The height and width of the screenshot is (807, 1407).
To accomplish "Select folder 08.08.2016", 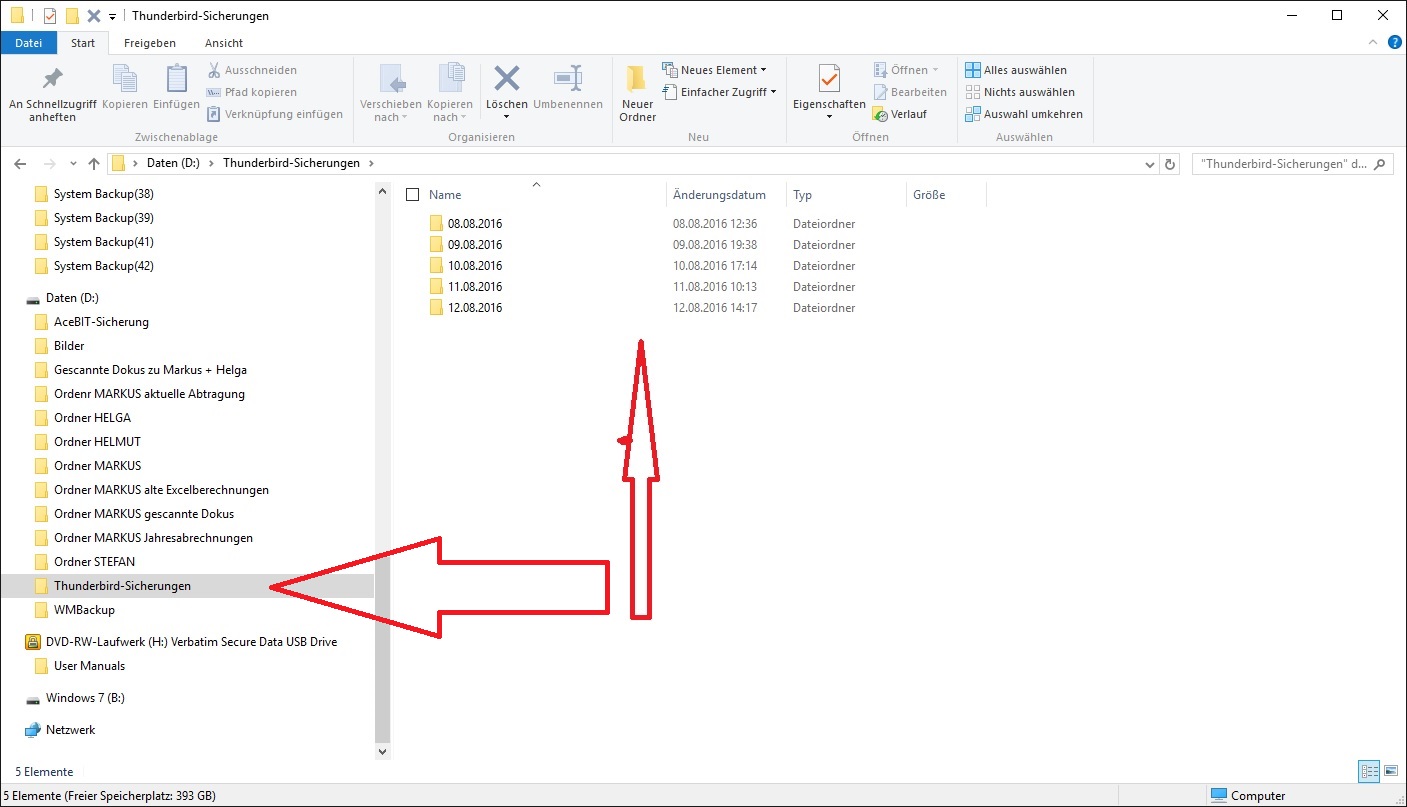I will pyautogui.click(x=475, y=224).
